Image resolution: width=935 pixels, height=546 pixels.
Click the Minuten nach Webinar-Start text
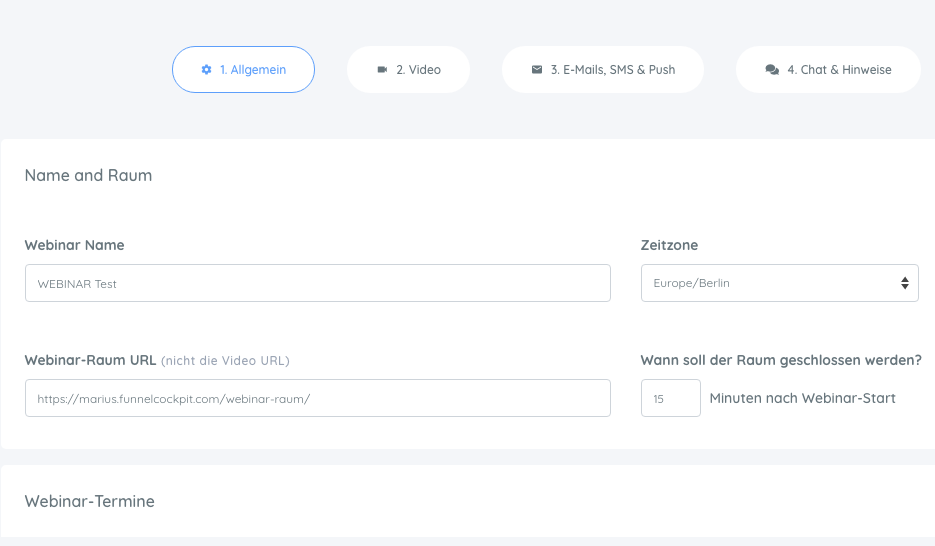(803, 398)
